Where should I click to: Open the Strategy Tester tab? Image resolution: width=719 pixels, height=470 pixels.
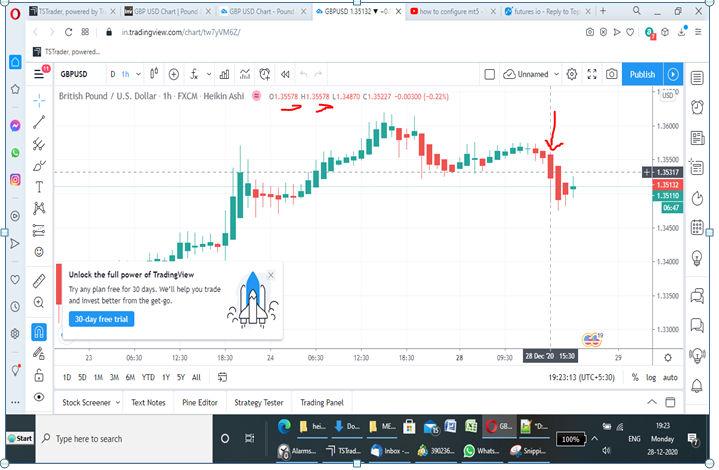pos(259,403)
